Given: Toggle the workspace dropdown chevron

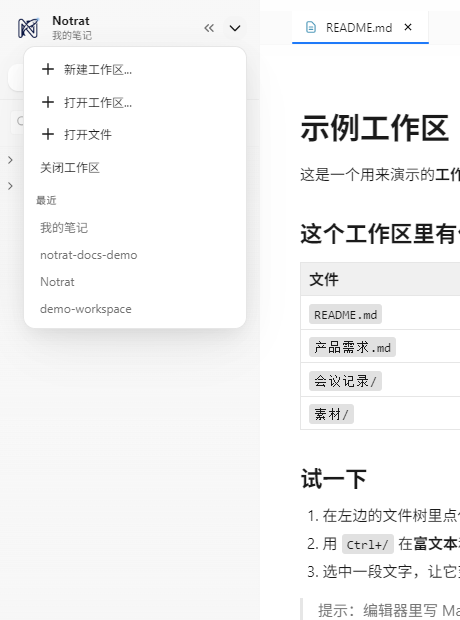Looking at the screenshot, I should [235, 28].
